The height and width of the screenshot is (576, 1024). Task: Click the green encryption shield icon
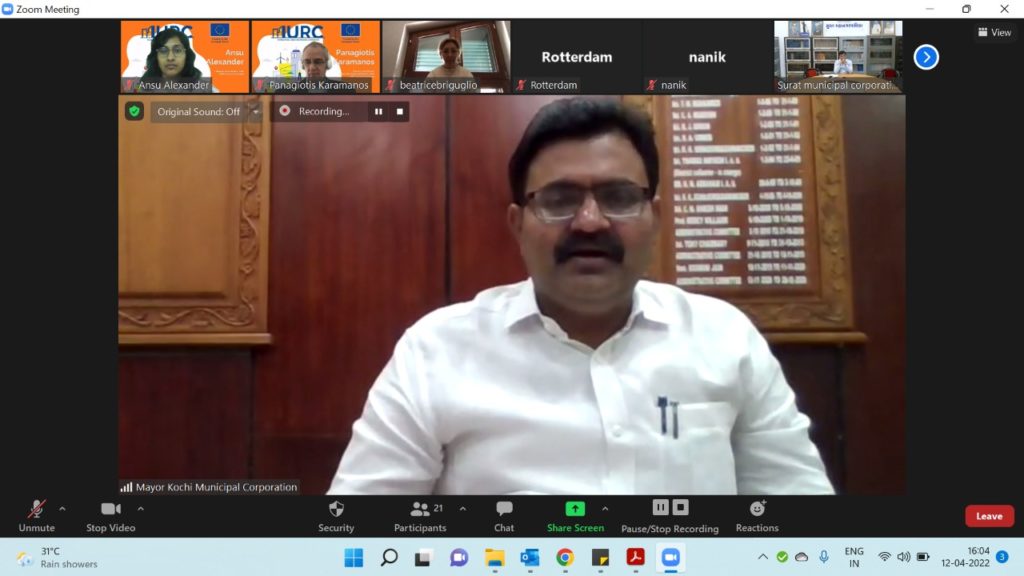(x=134, y=111)
